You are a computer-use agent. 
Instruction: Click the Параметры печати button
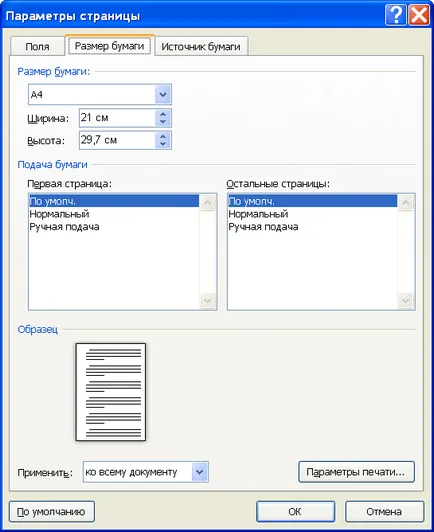(x=356, y=472)
